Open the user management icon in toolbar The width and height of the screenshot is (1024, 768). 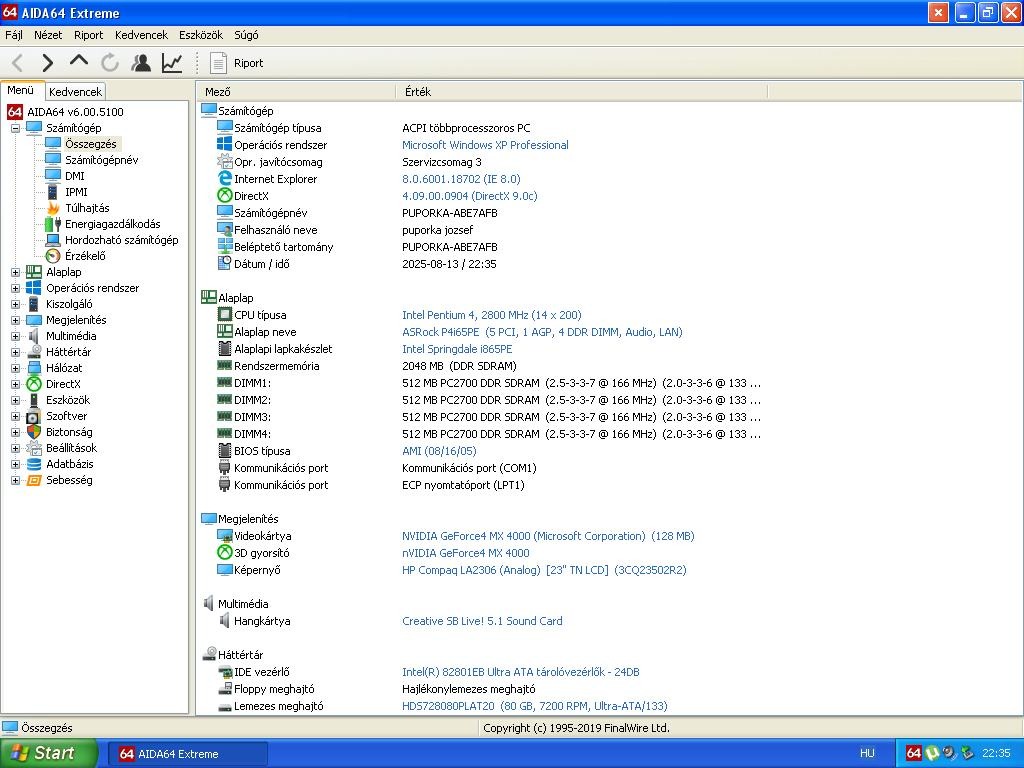point(140,63)
